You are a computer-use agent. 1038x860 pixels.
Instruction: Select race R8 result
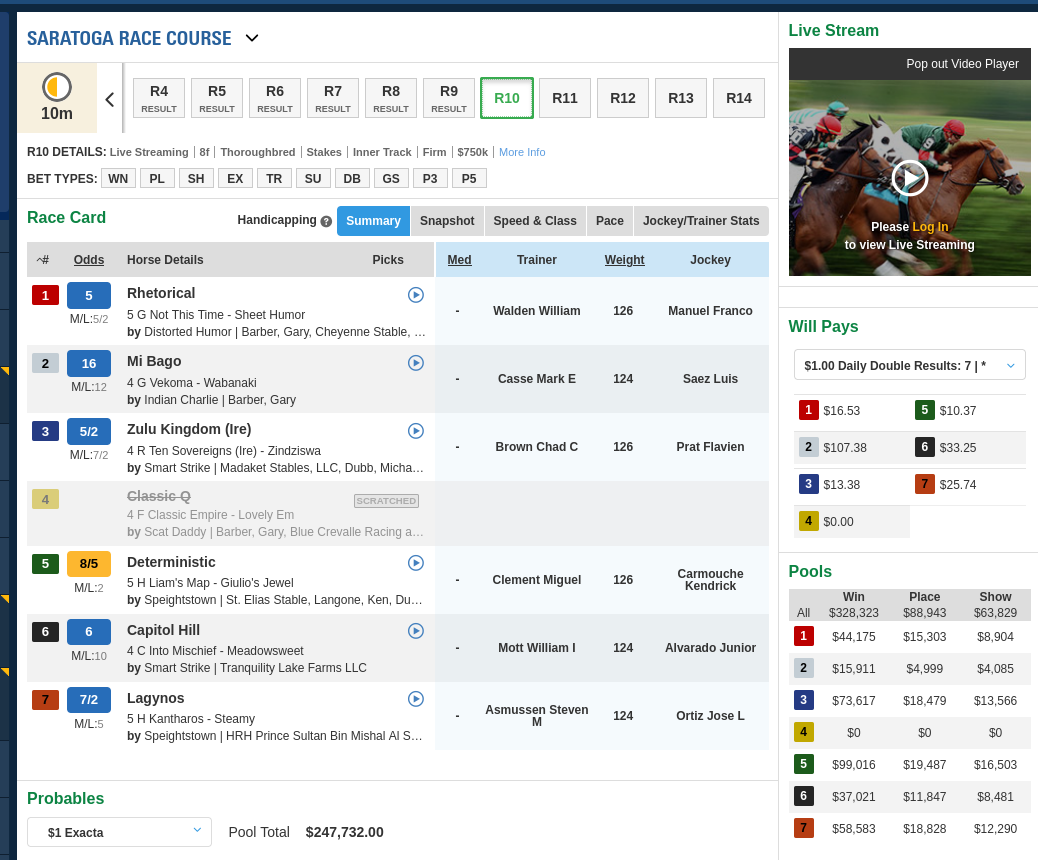391,98
